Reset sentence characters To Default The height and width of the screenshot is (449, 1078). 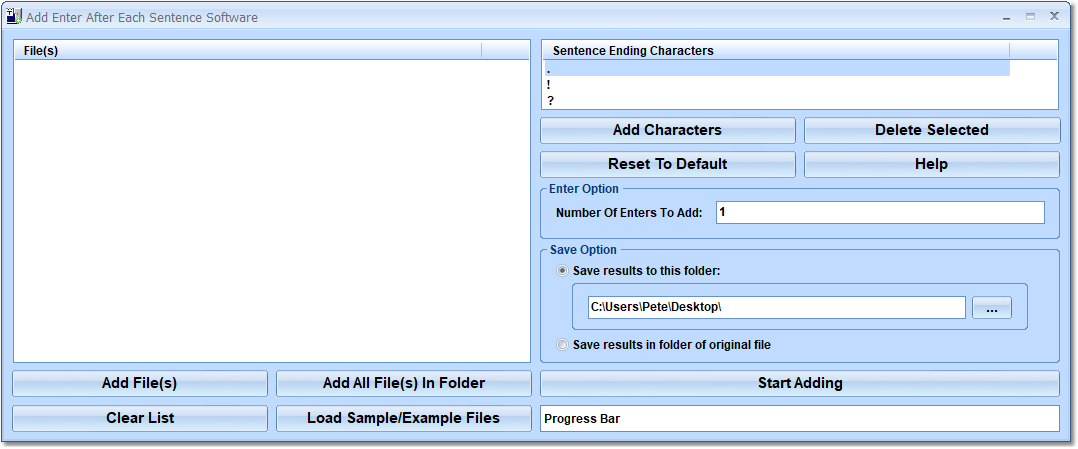pos(668,164)
